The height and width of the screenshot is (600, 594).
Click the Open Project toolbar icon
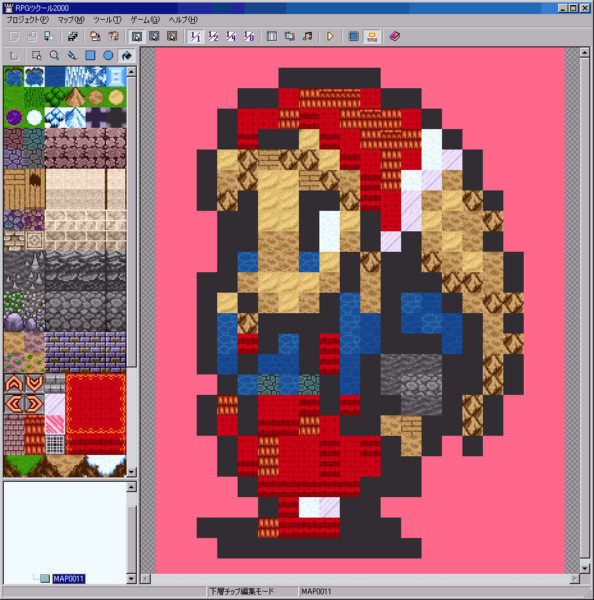coord(31,36)
